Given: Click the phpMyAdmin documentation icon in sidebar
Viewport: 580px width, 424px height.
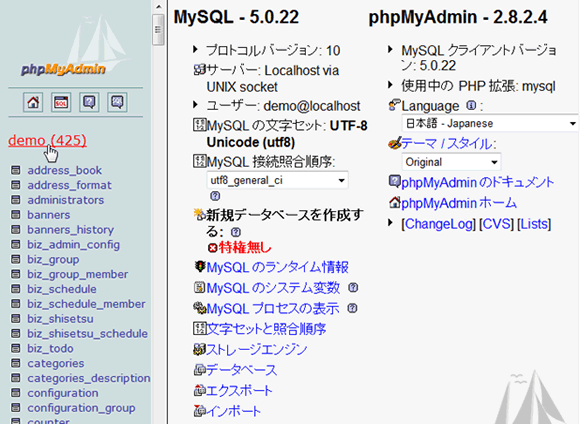Looking at the screenshot, I should [89, 102].
